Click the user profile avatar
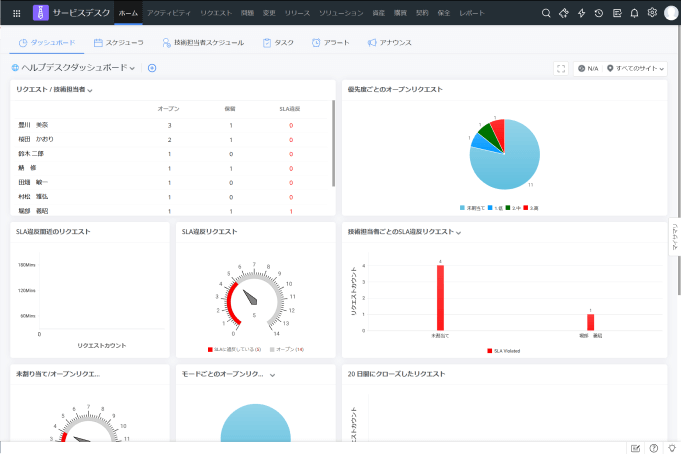The image size is (681, 454). 671,13
